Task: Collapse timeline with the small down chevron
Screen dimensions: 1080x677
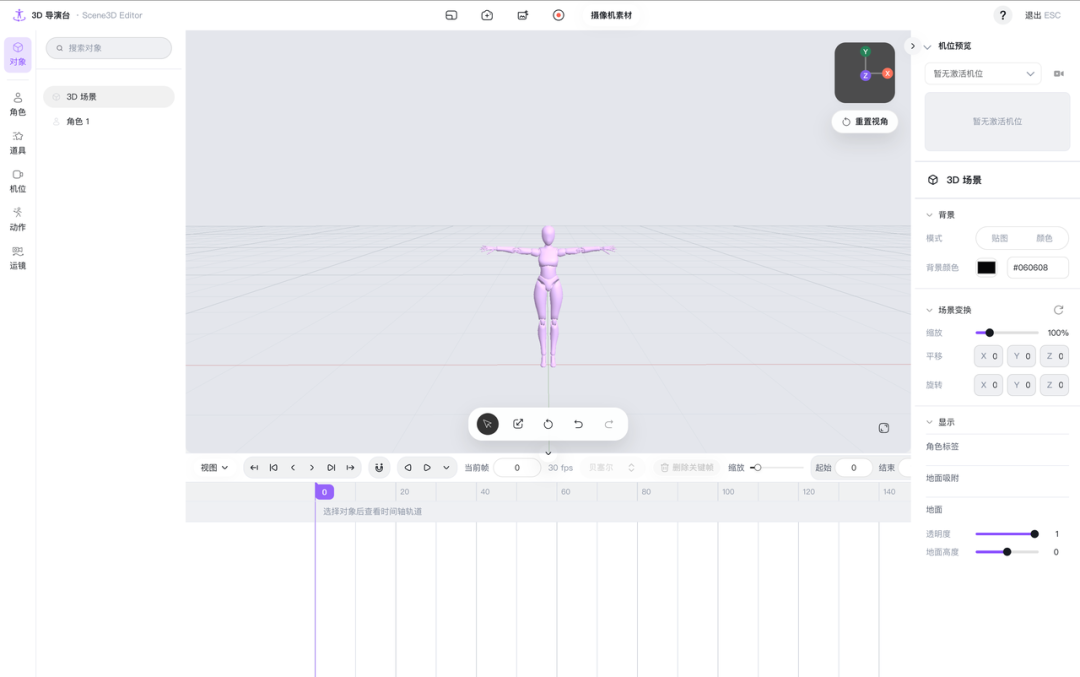Action: pos(548,453)
